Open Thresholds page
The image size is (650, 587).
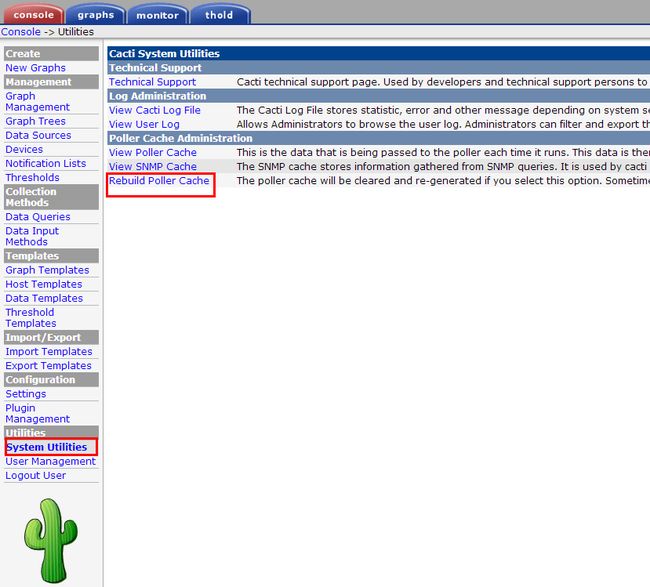tap(32, 177)
